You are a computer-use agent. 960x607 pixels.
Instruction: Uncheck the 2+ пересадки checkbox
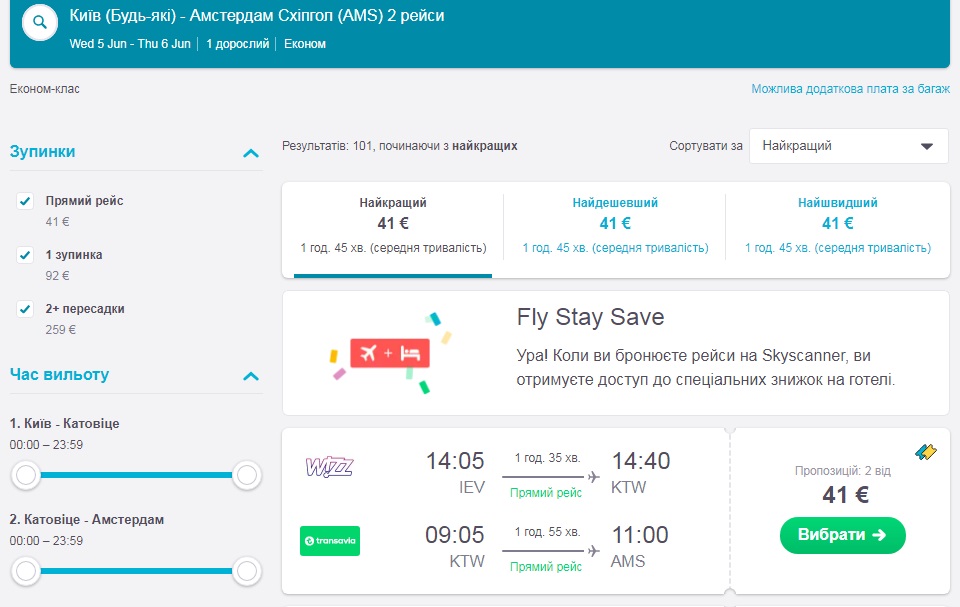(x=26, y=309)
